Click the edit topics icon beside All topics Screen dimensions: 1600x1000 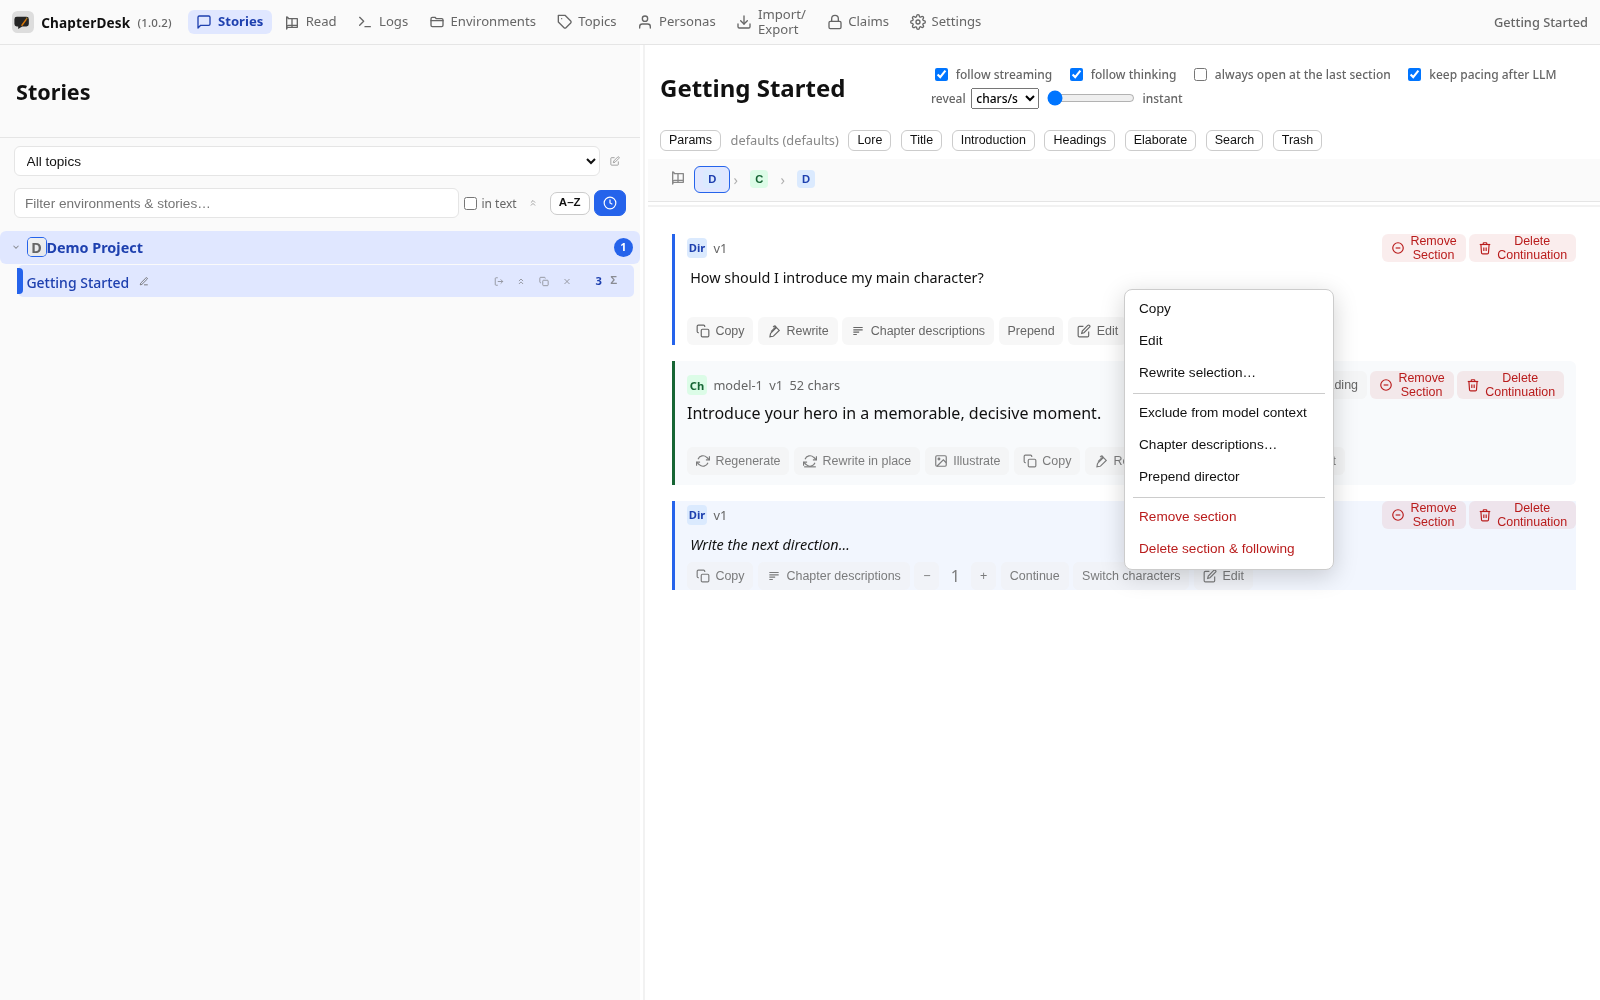[615, 161]
